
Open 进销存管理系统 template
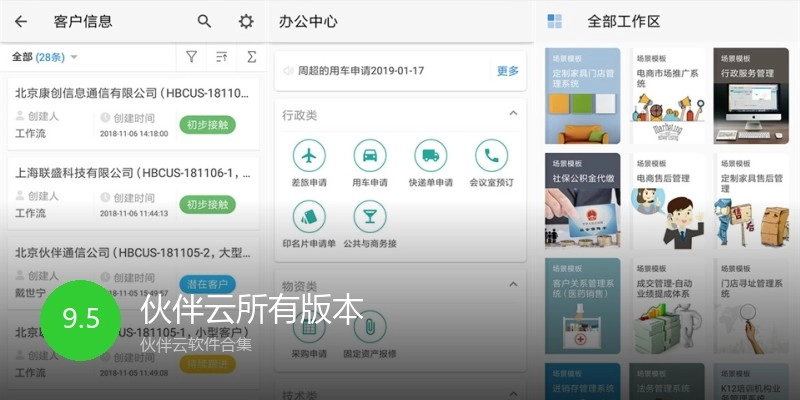[583, 382]
